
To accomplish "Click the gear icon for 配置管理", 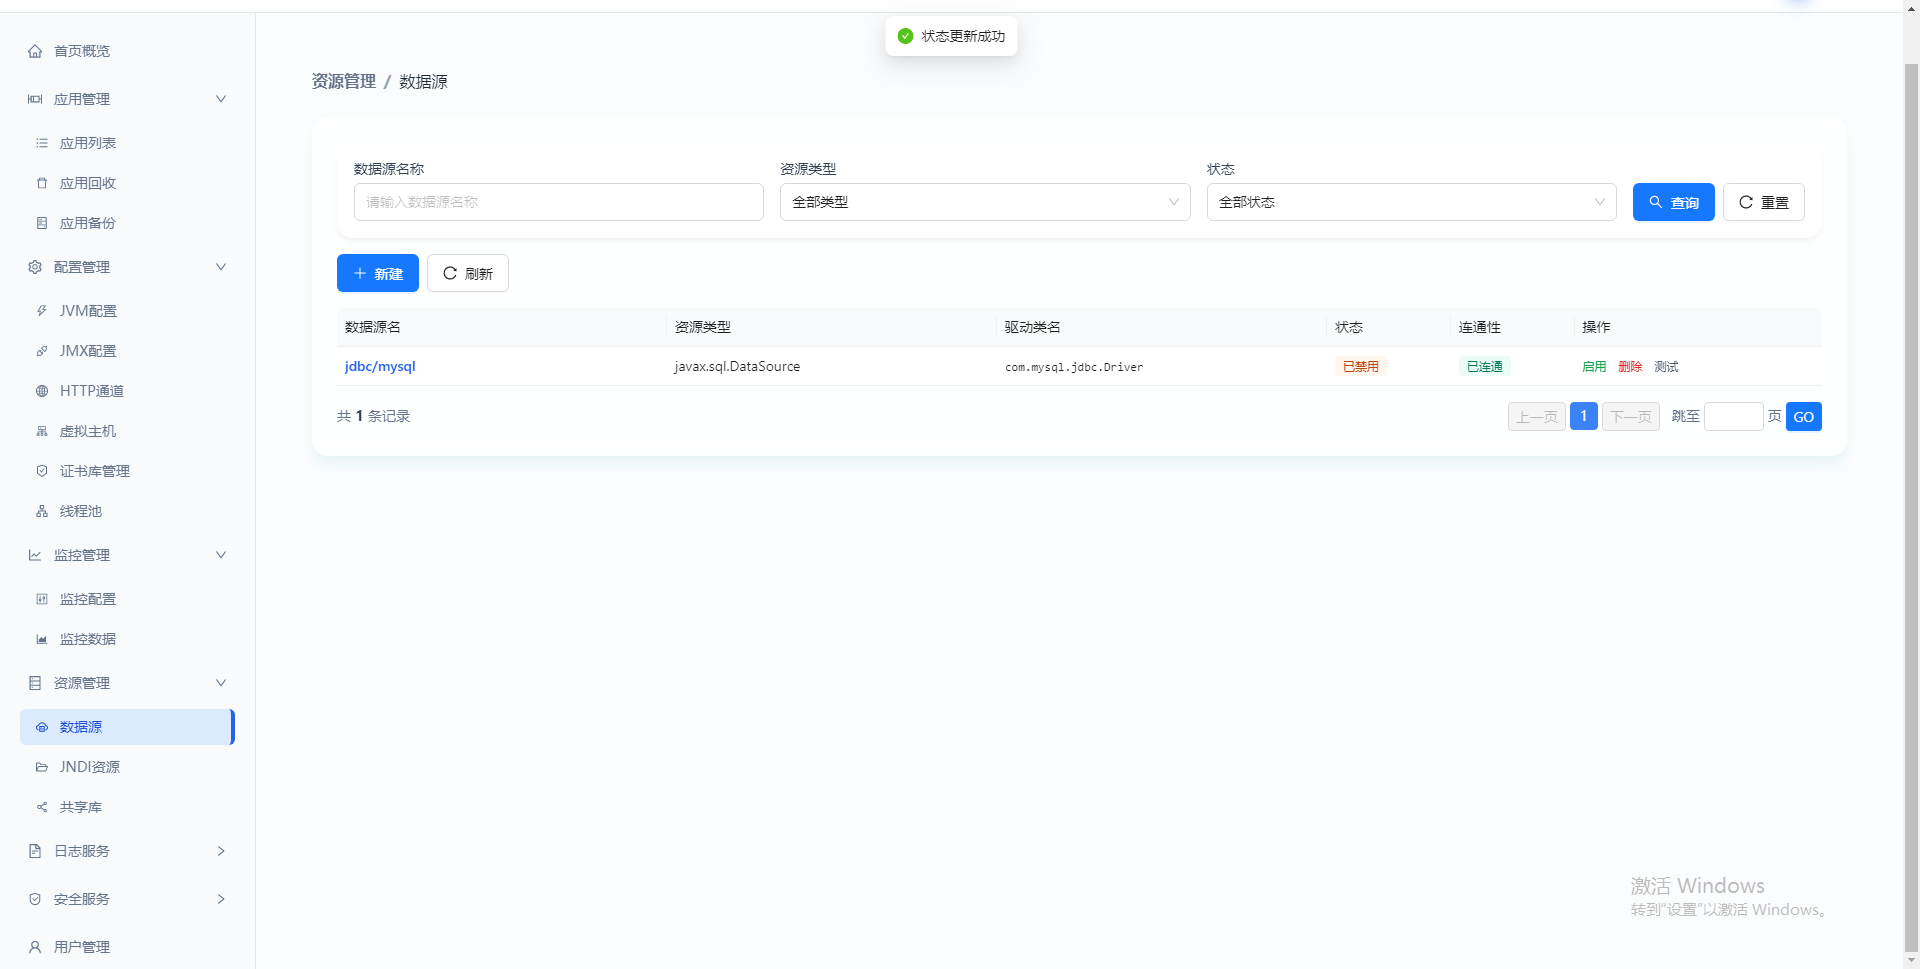I will click(x=35, y=267).
